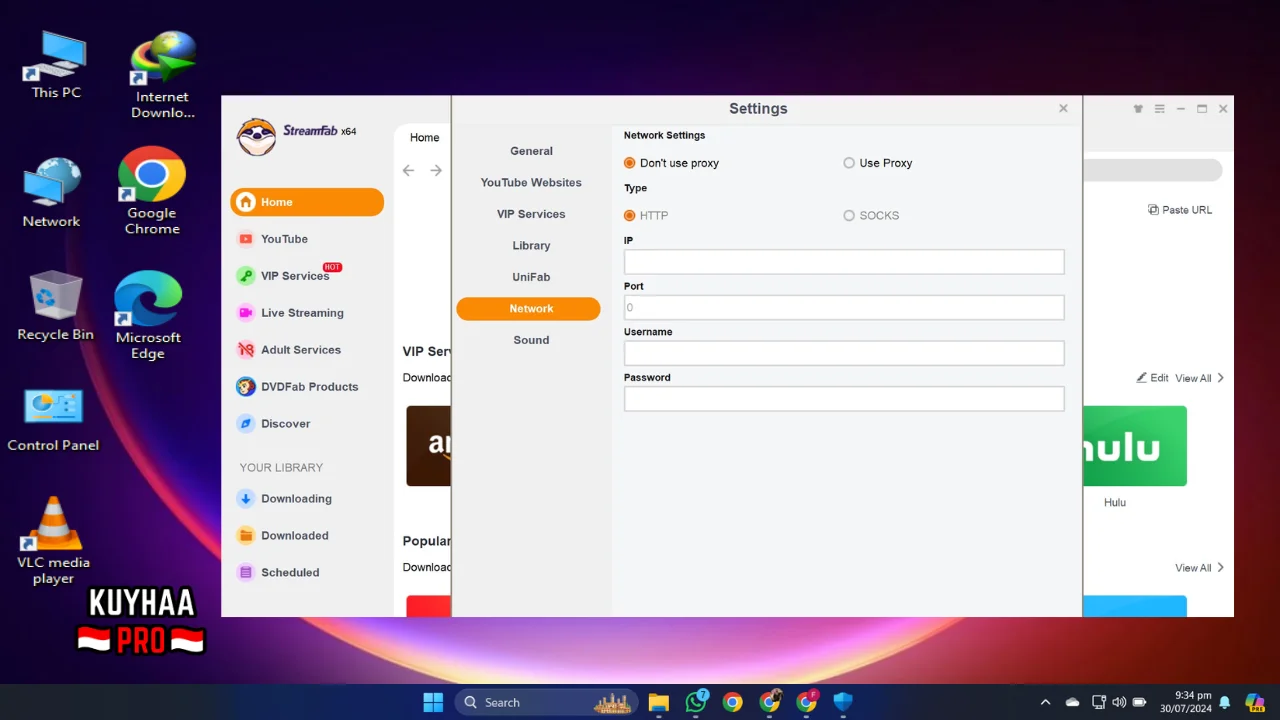
Task: Click the DVDFab Products icon
Action: click(245, 387)
